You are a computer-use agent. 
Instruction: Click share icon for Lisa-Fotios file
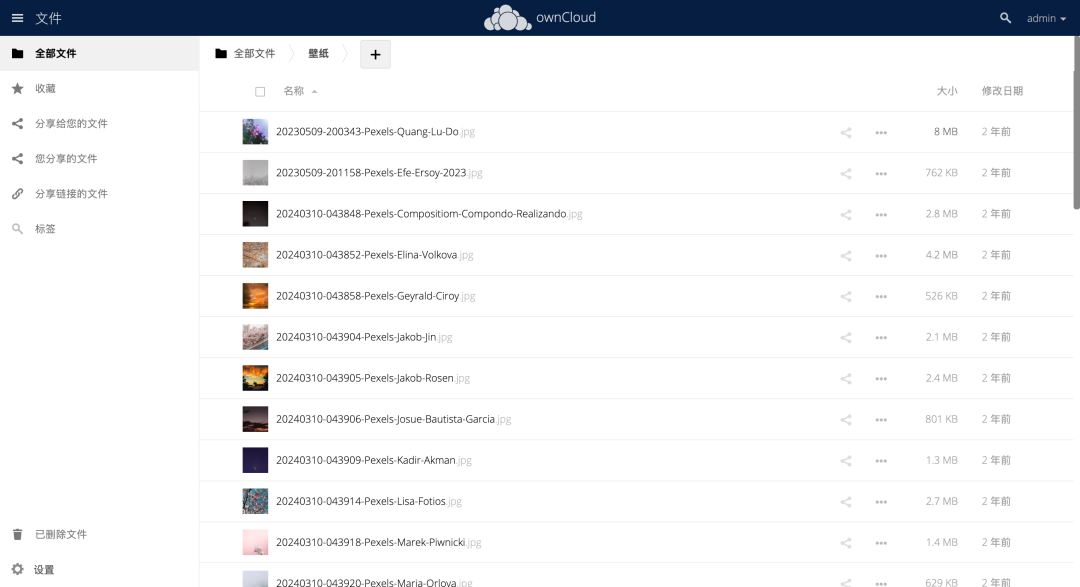[846, 501]
